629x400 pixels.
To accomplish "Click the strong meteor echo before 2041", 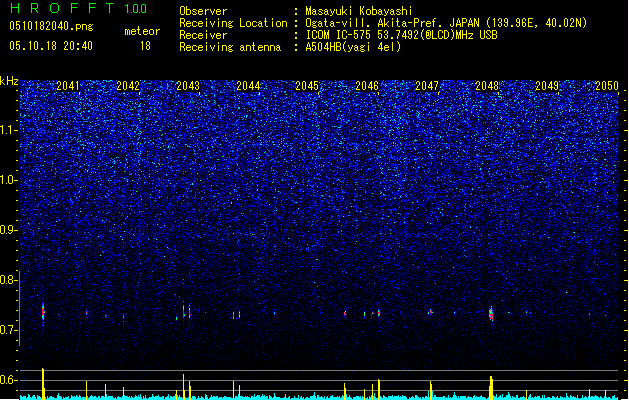I will click(43, 312).
